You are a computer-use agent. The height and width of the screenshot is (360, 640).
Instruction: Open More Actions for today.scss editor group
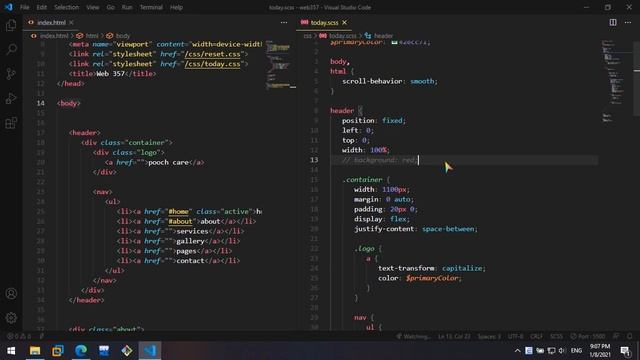point(628,22)
